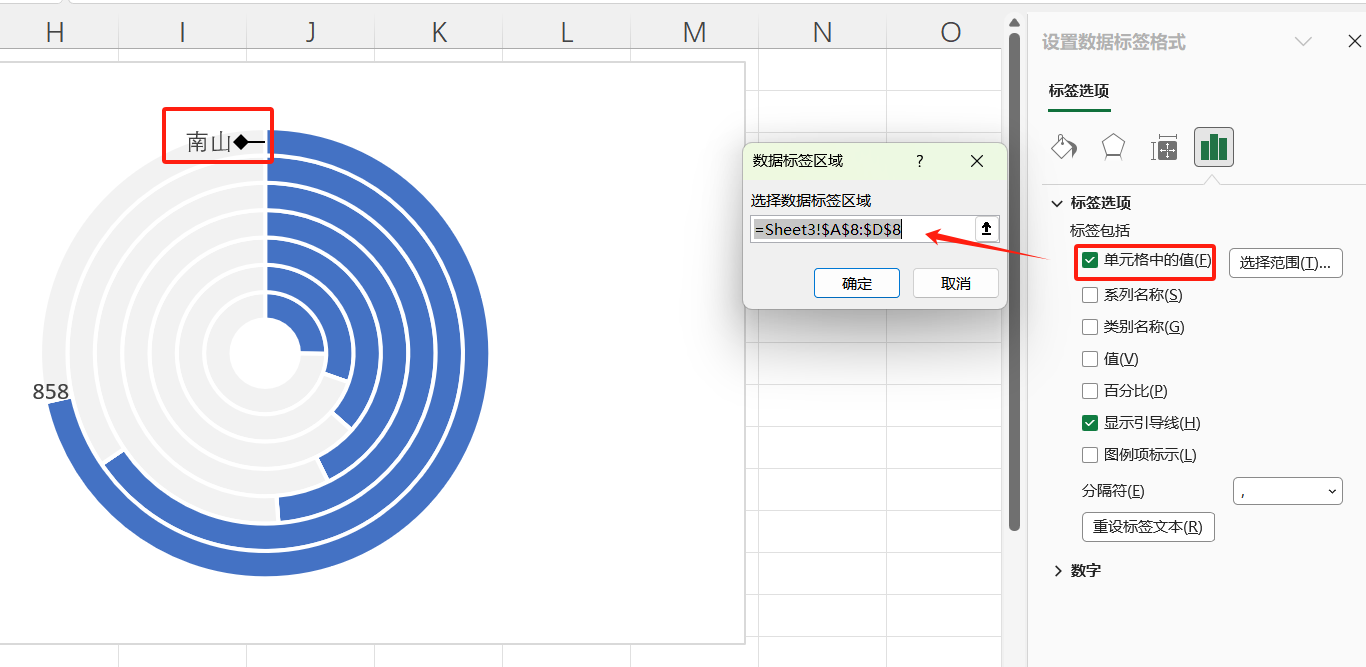The height and width of the screenshot is (667, 1366).
Task: Open the dialog help question mark icon
Action: point(919,161)
